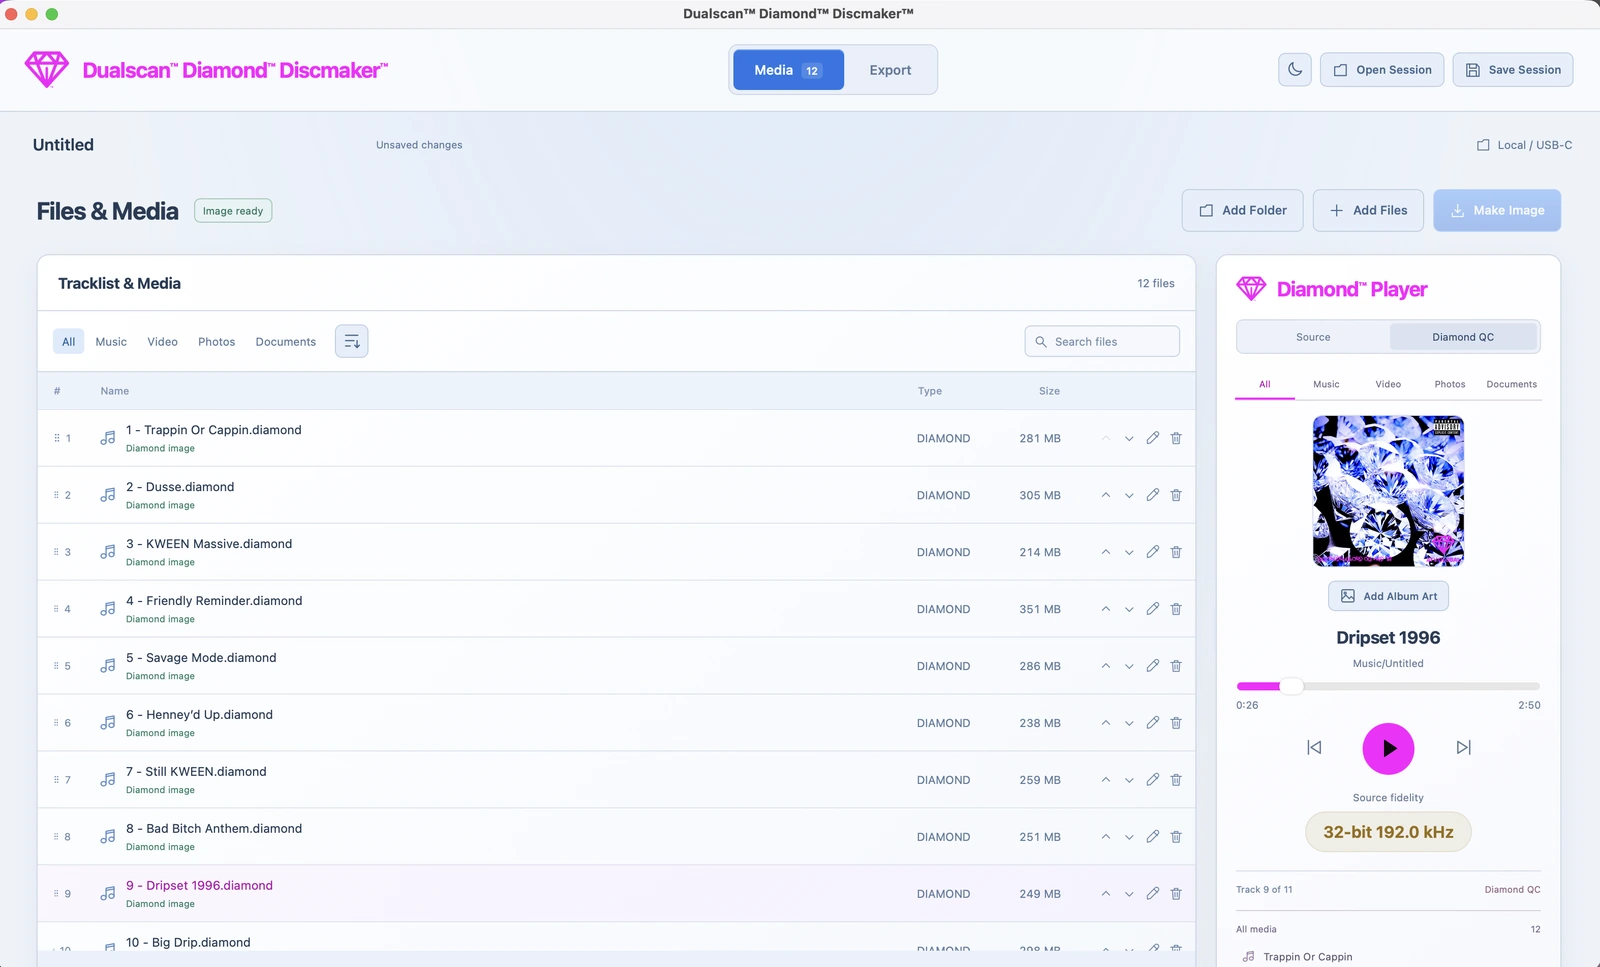
Task: Click the Search files field
Action: [1102, 342]
